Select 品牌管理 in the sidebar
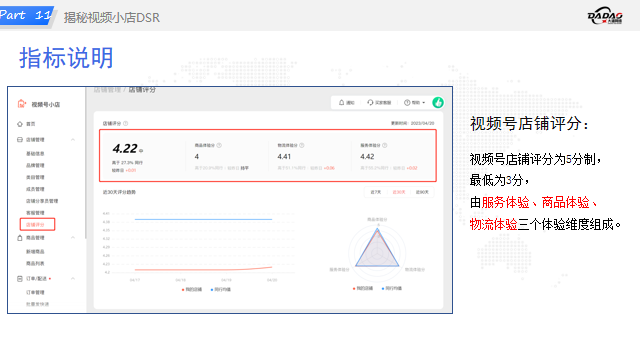This screenshot has width=640, height=360. click(35, 165)
